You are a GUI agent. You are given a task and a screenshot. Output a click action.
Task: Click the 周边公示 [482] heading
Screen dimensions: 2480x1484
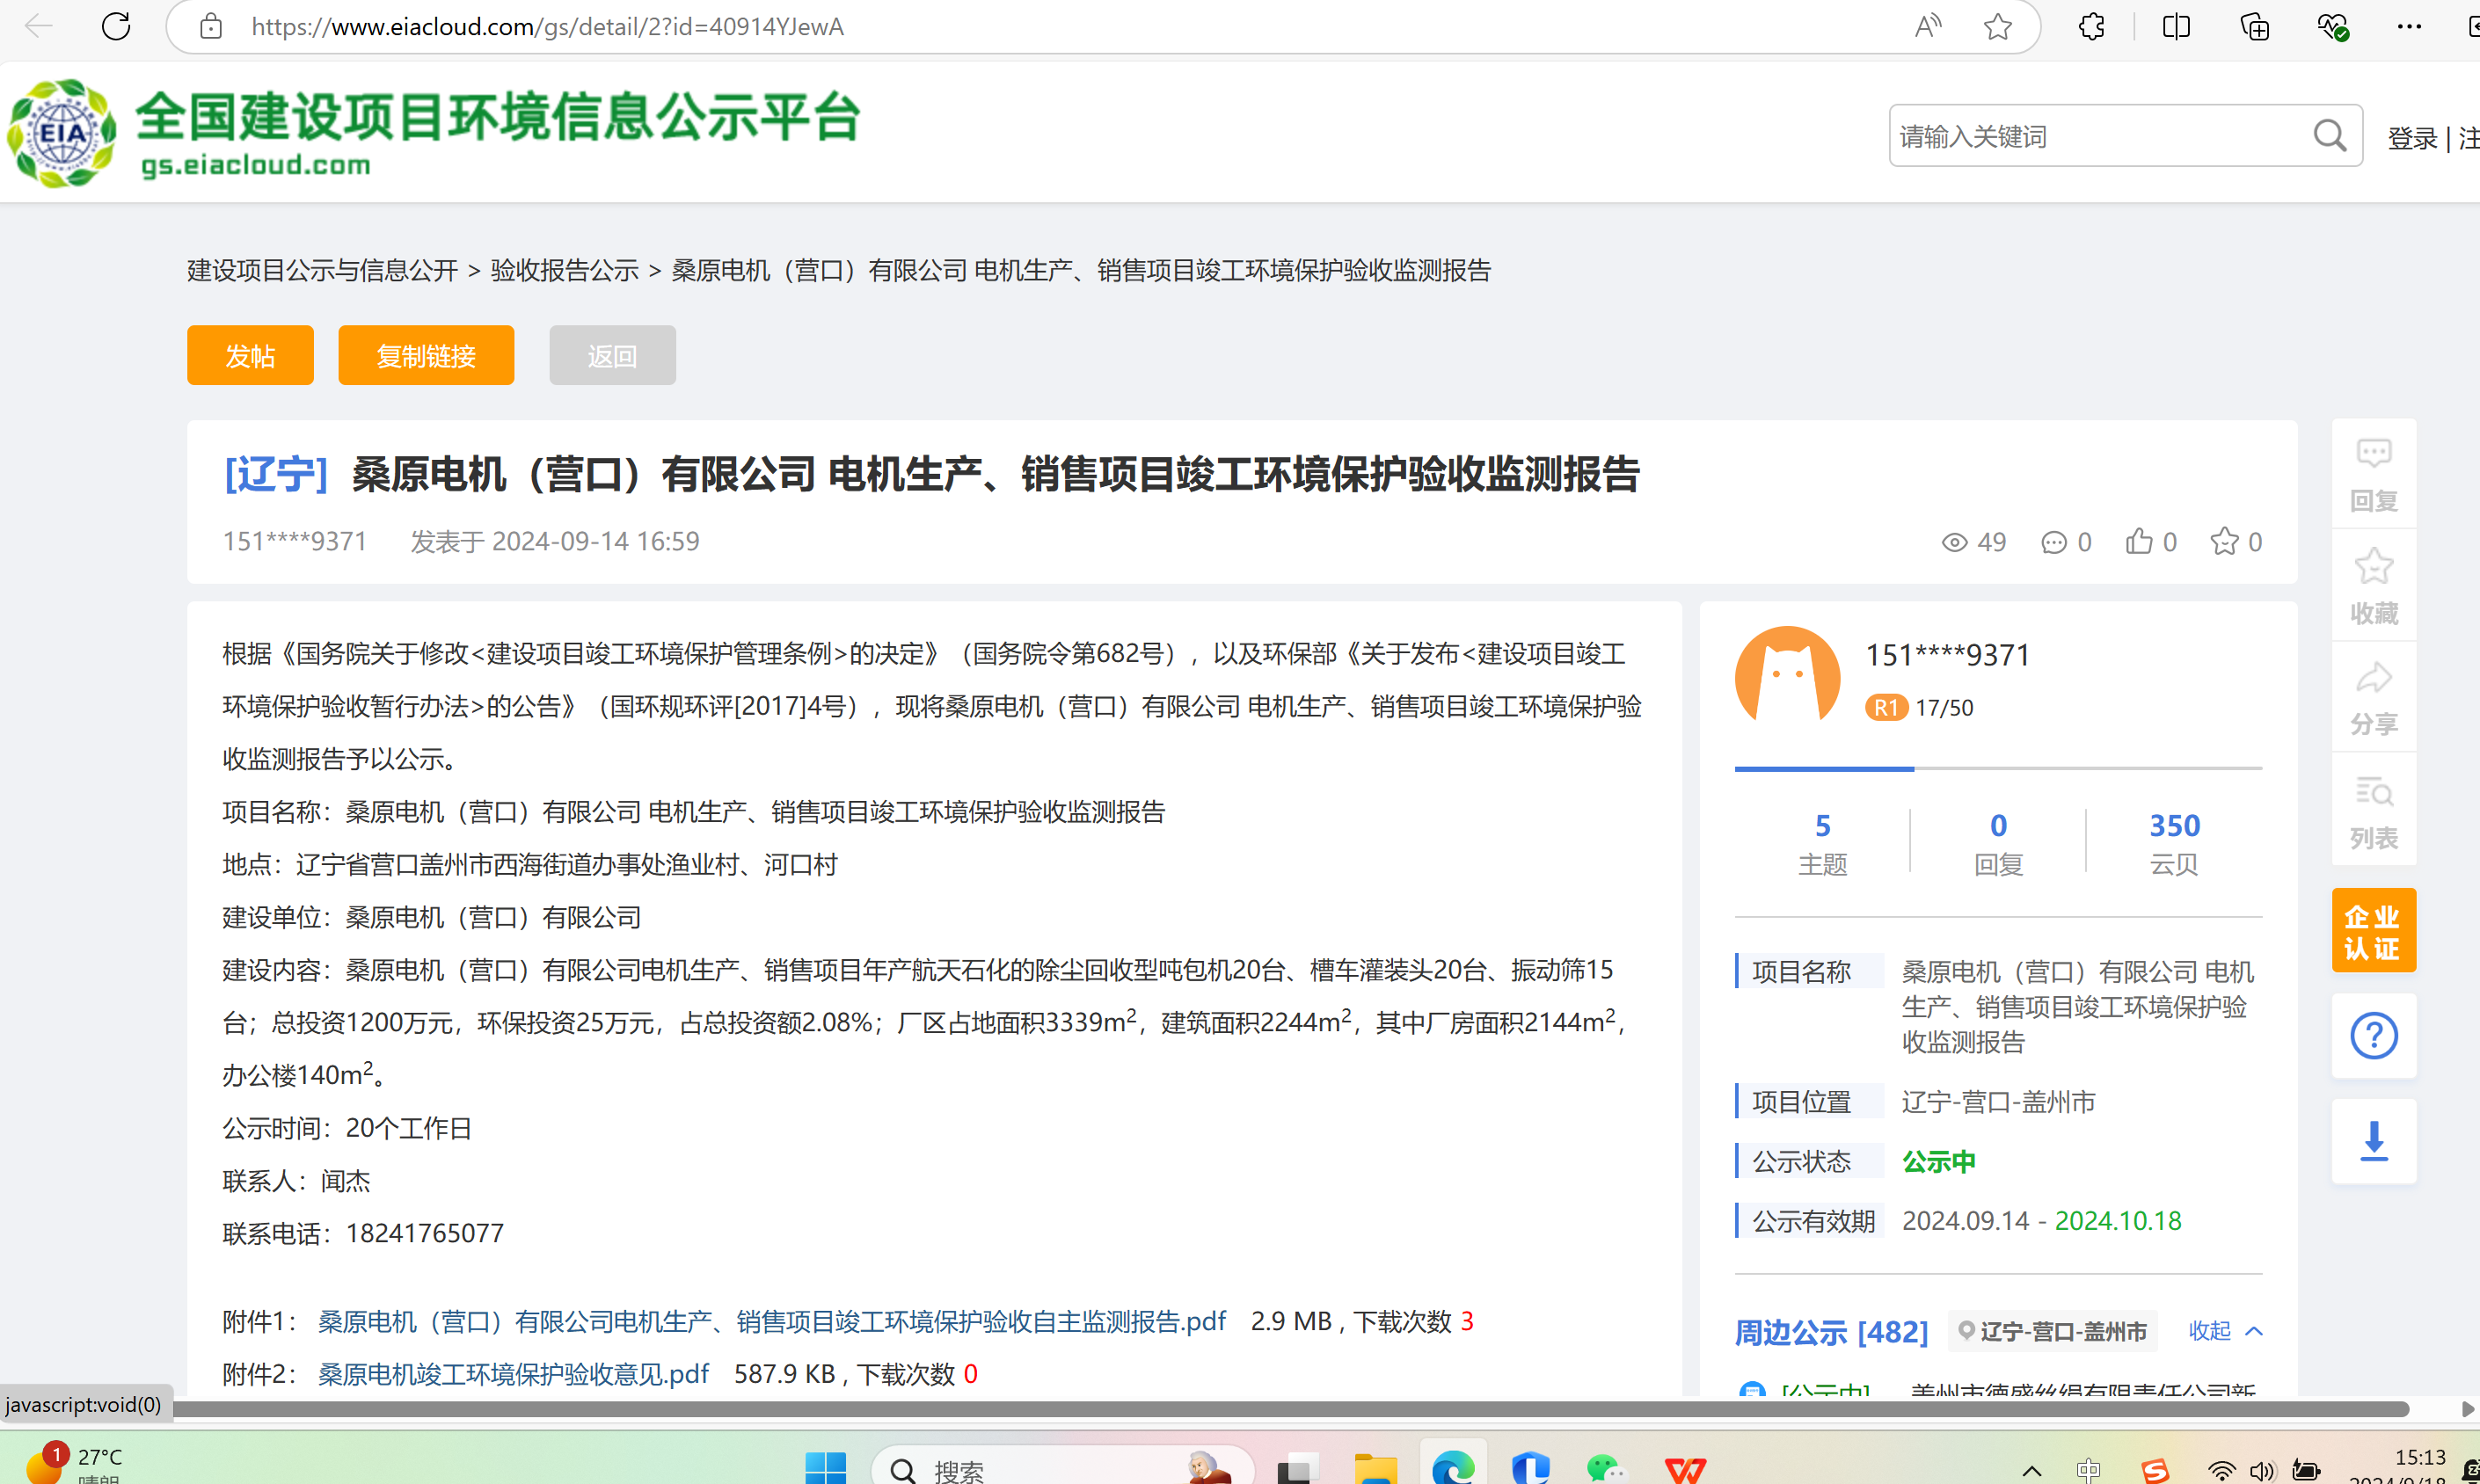(1830, 1331)
